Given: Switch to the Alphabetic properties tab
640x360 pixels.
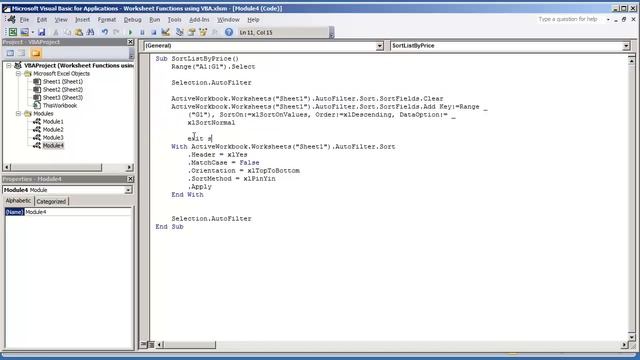Looking at the screenshot, I should [x=18, y=201].
